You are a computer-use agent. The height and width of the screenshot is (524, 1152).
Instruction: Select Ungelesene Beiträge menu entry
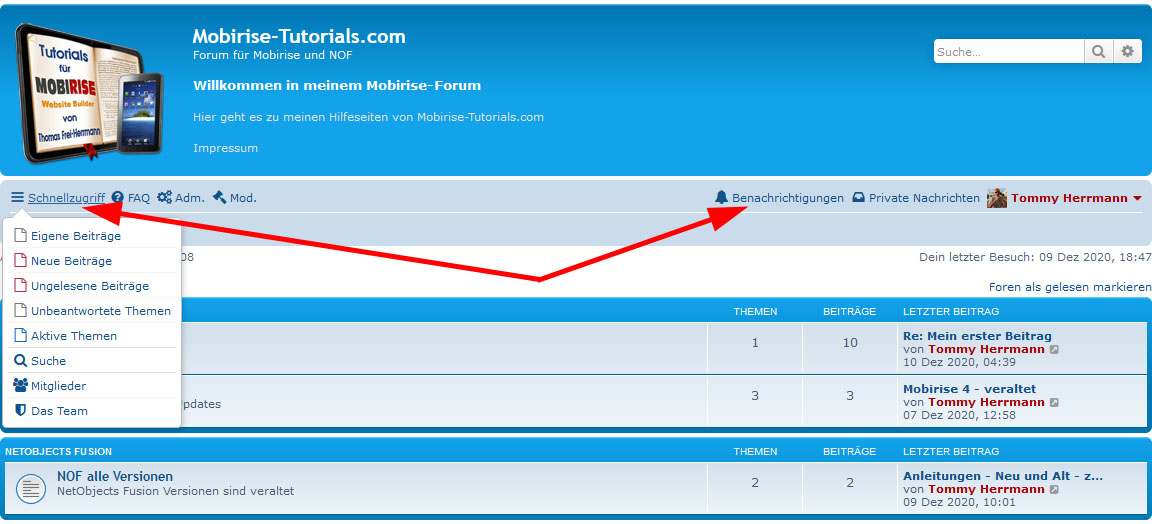tap(92, 286)
